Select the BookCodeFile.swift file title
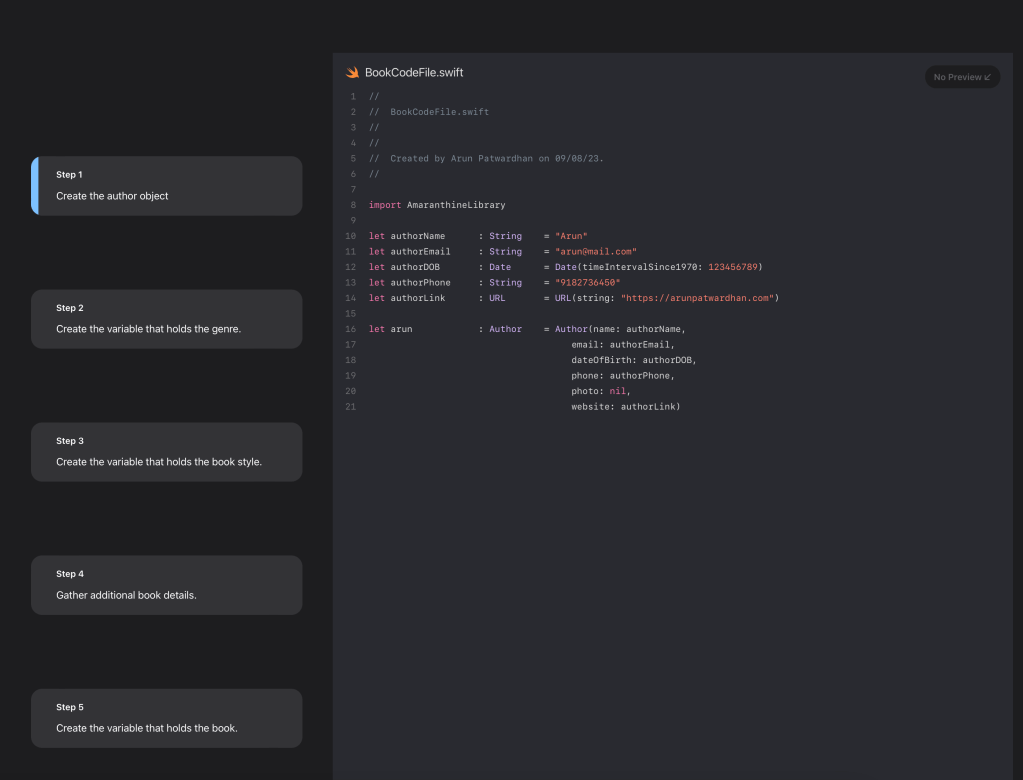 414,73
